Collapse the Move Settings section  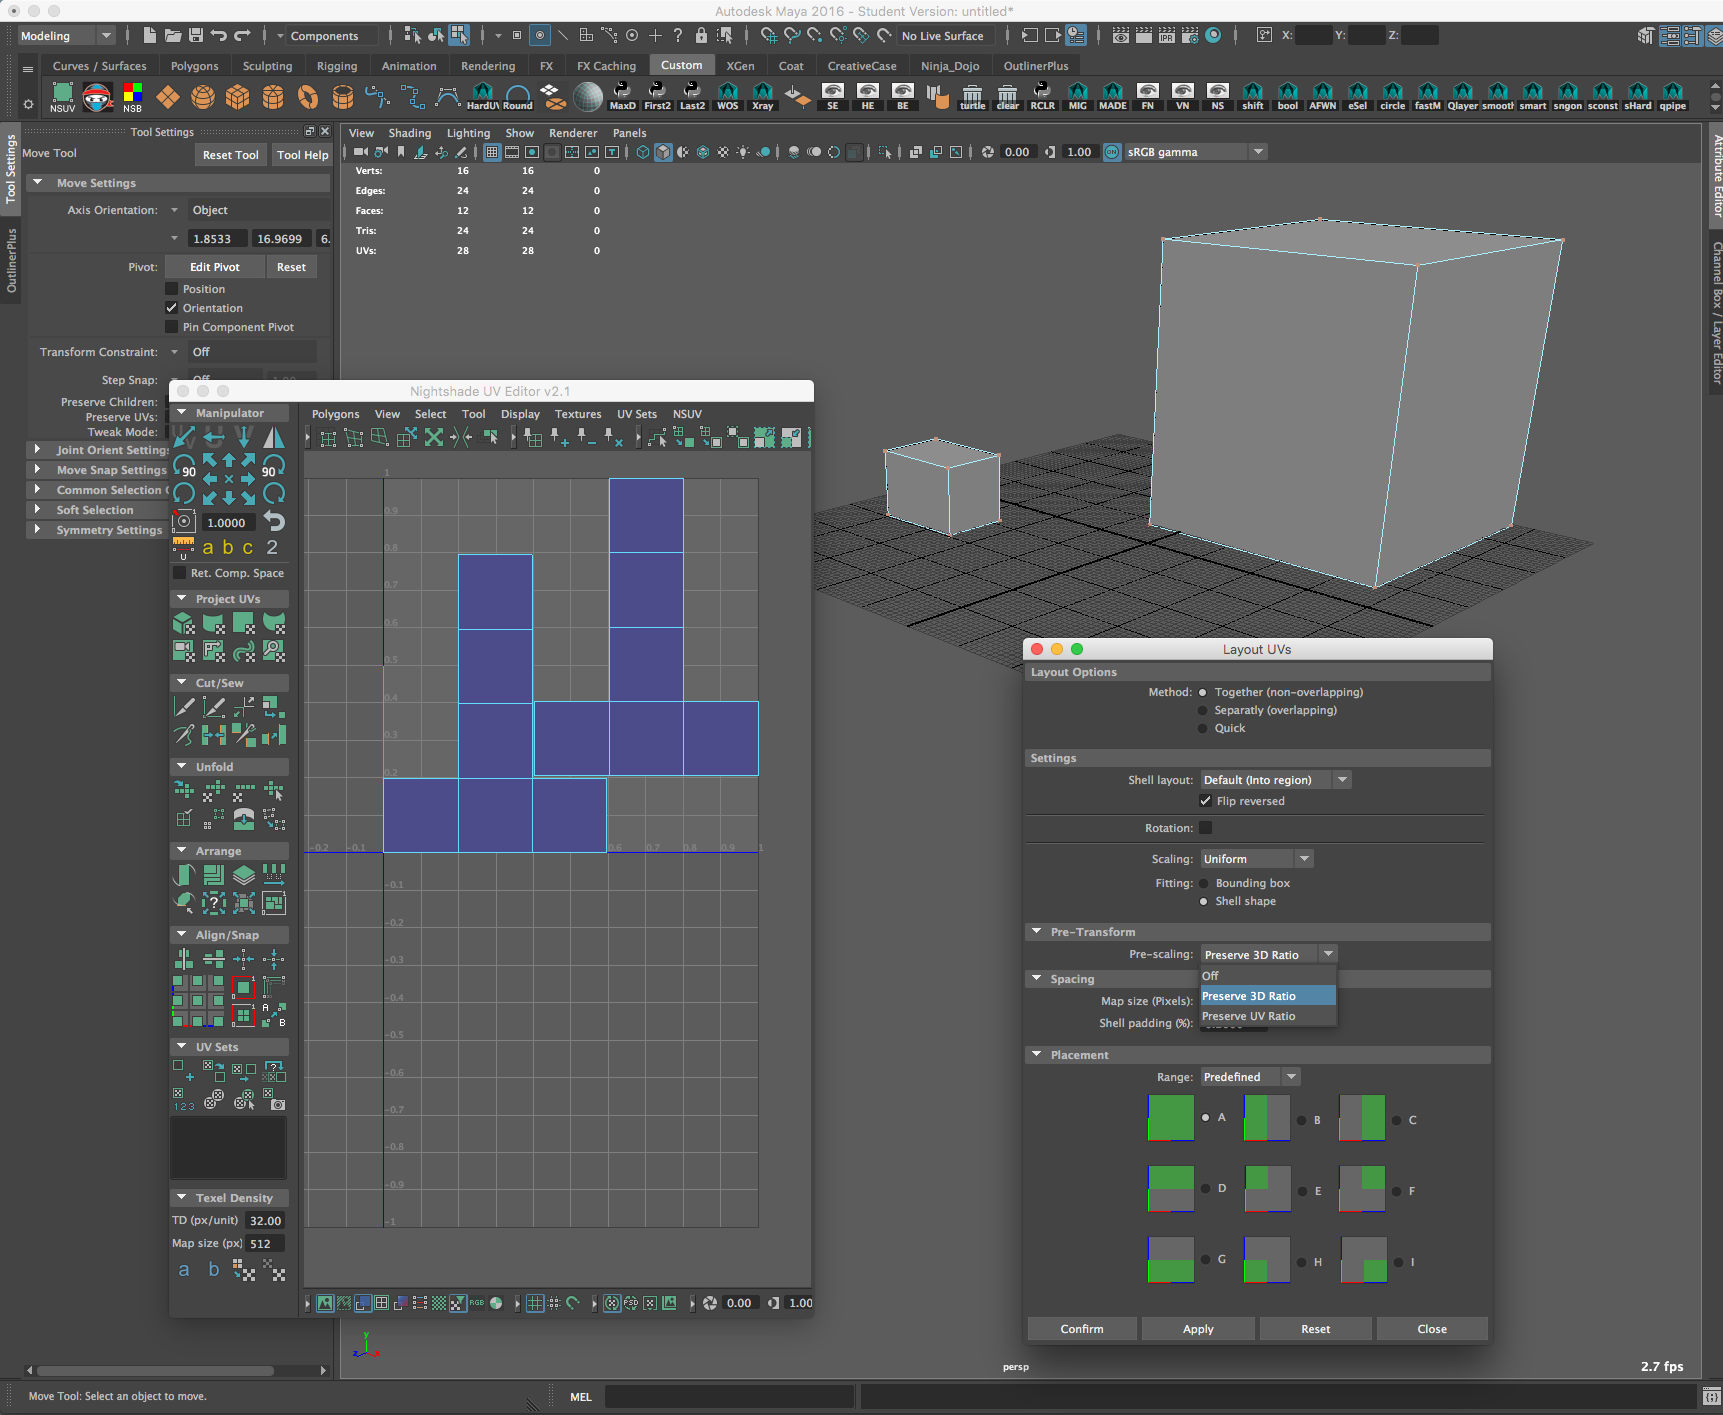click(37, 183)
